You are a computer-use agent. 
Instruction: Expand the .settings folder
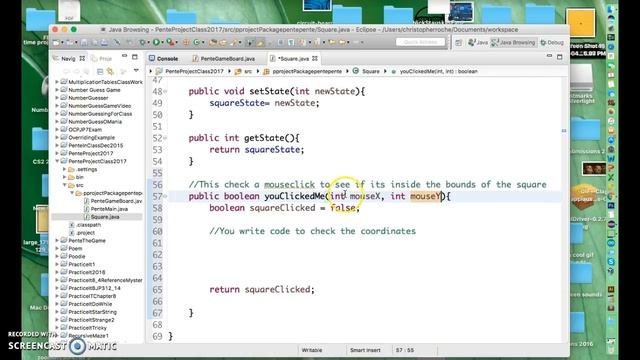[x=64, y=169]
